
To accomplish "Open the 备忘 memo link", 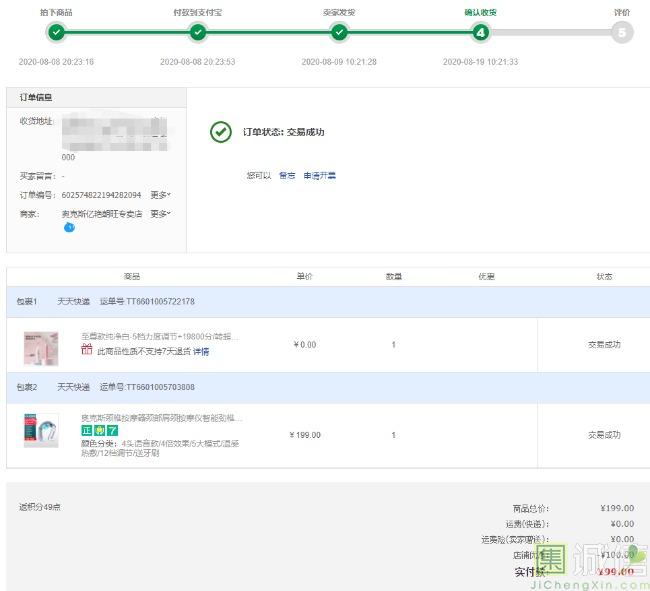I will coord(287,176).
